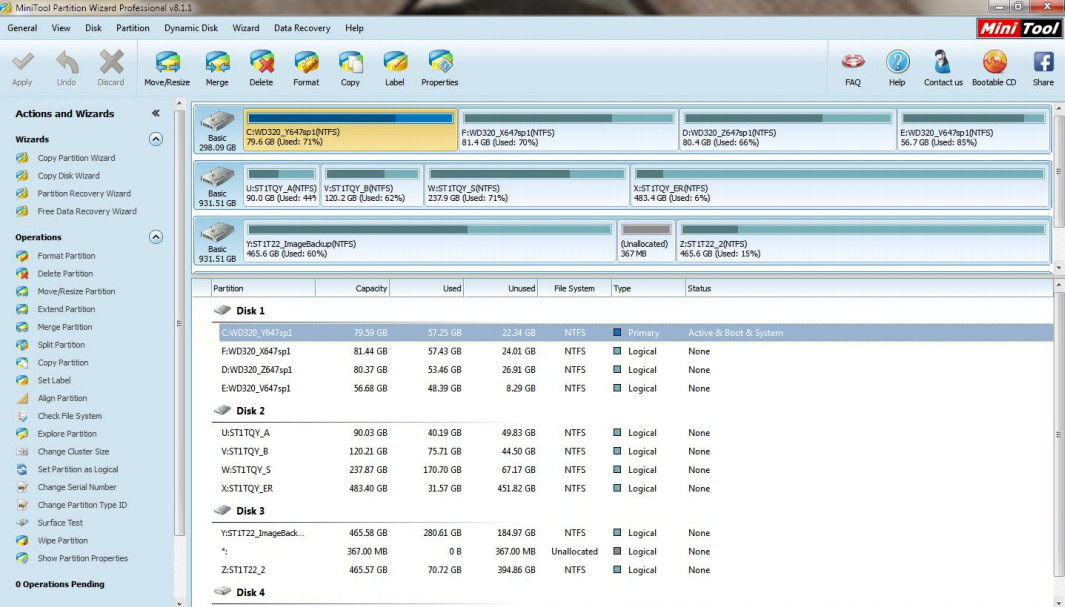This screenshot has width=1065, height=607.
Task: Select the Unallocated 367 MB block
Action: point(645,241)
